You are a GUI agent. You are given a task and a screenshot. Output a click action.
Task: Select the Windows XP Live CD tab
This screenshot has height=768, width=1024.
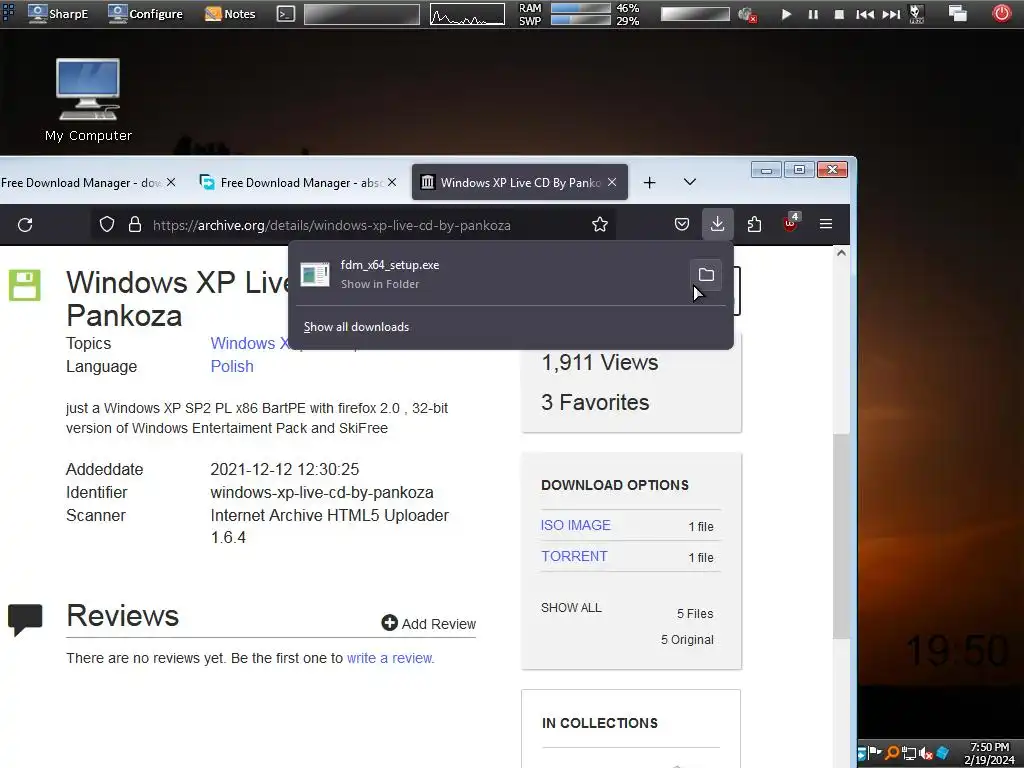(x=520, y=182)
